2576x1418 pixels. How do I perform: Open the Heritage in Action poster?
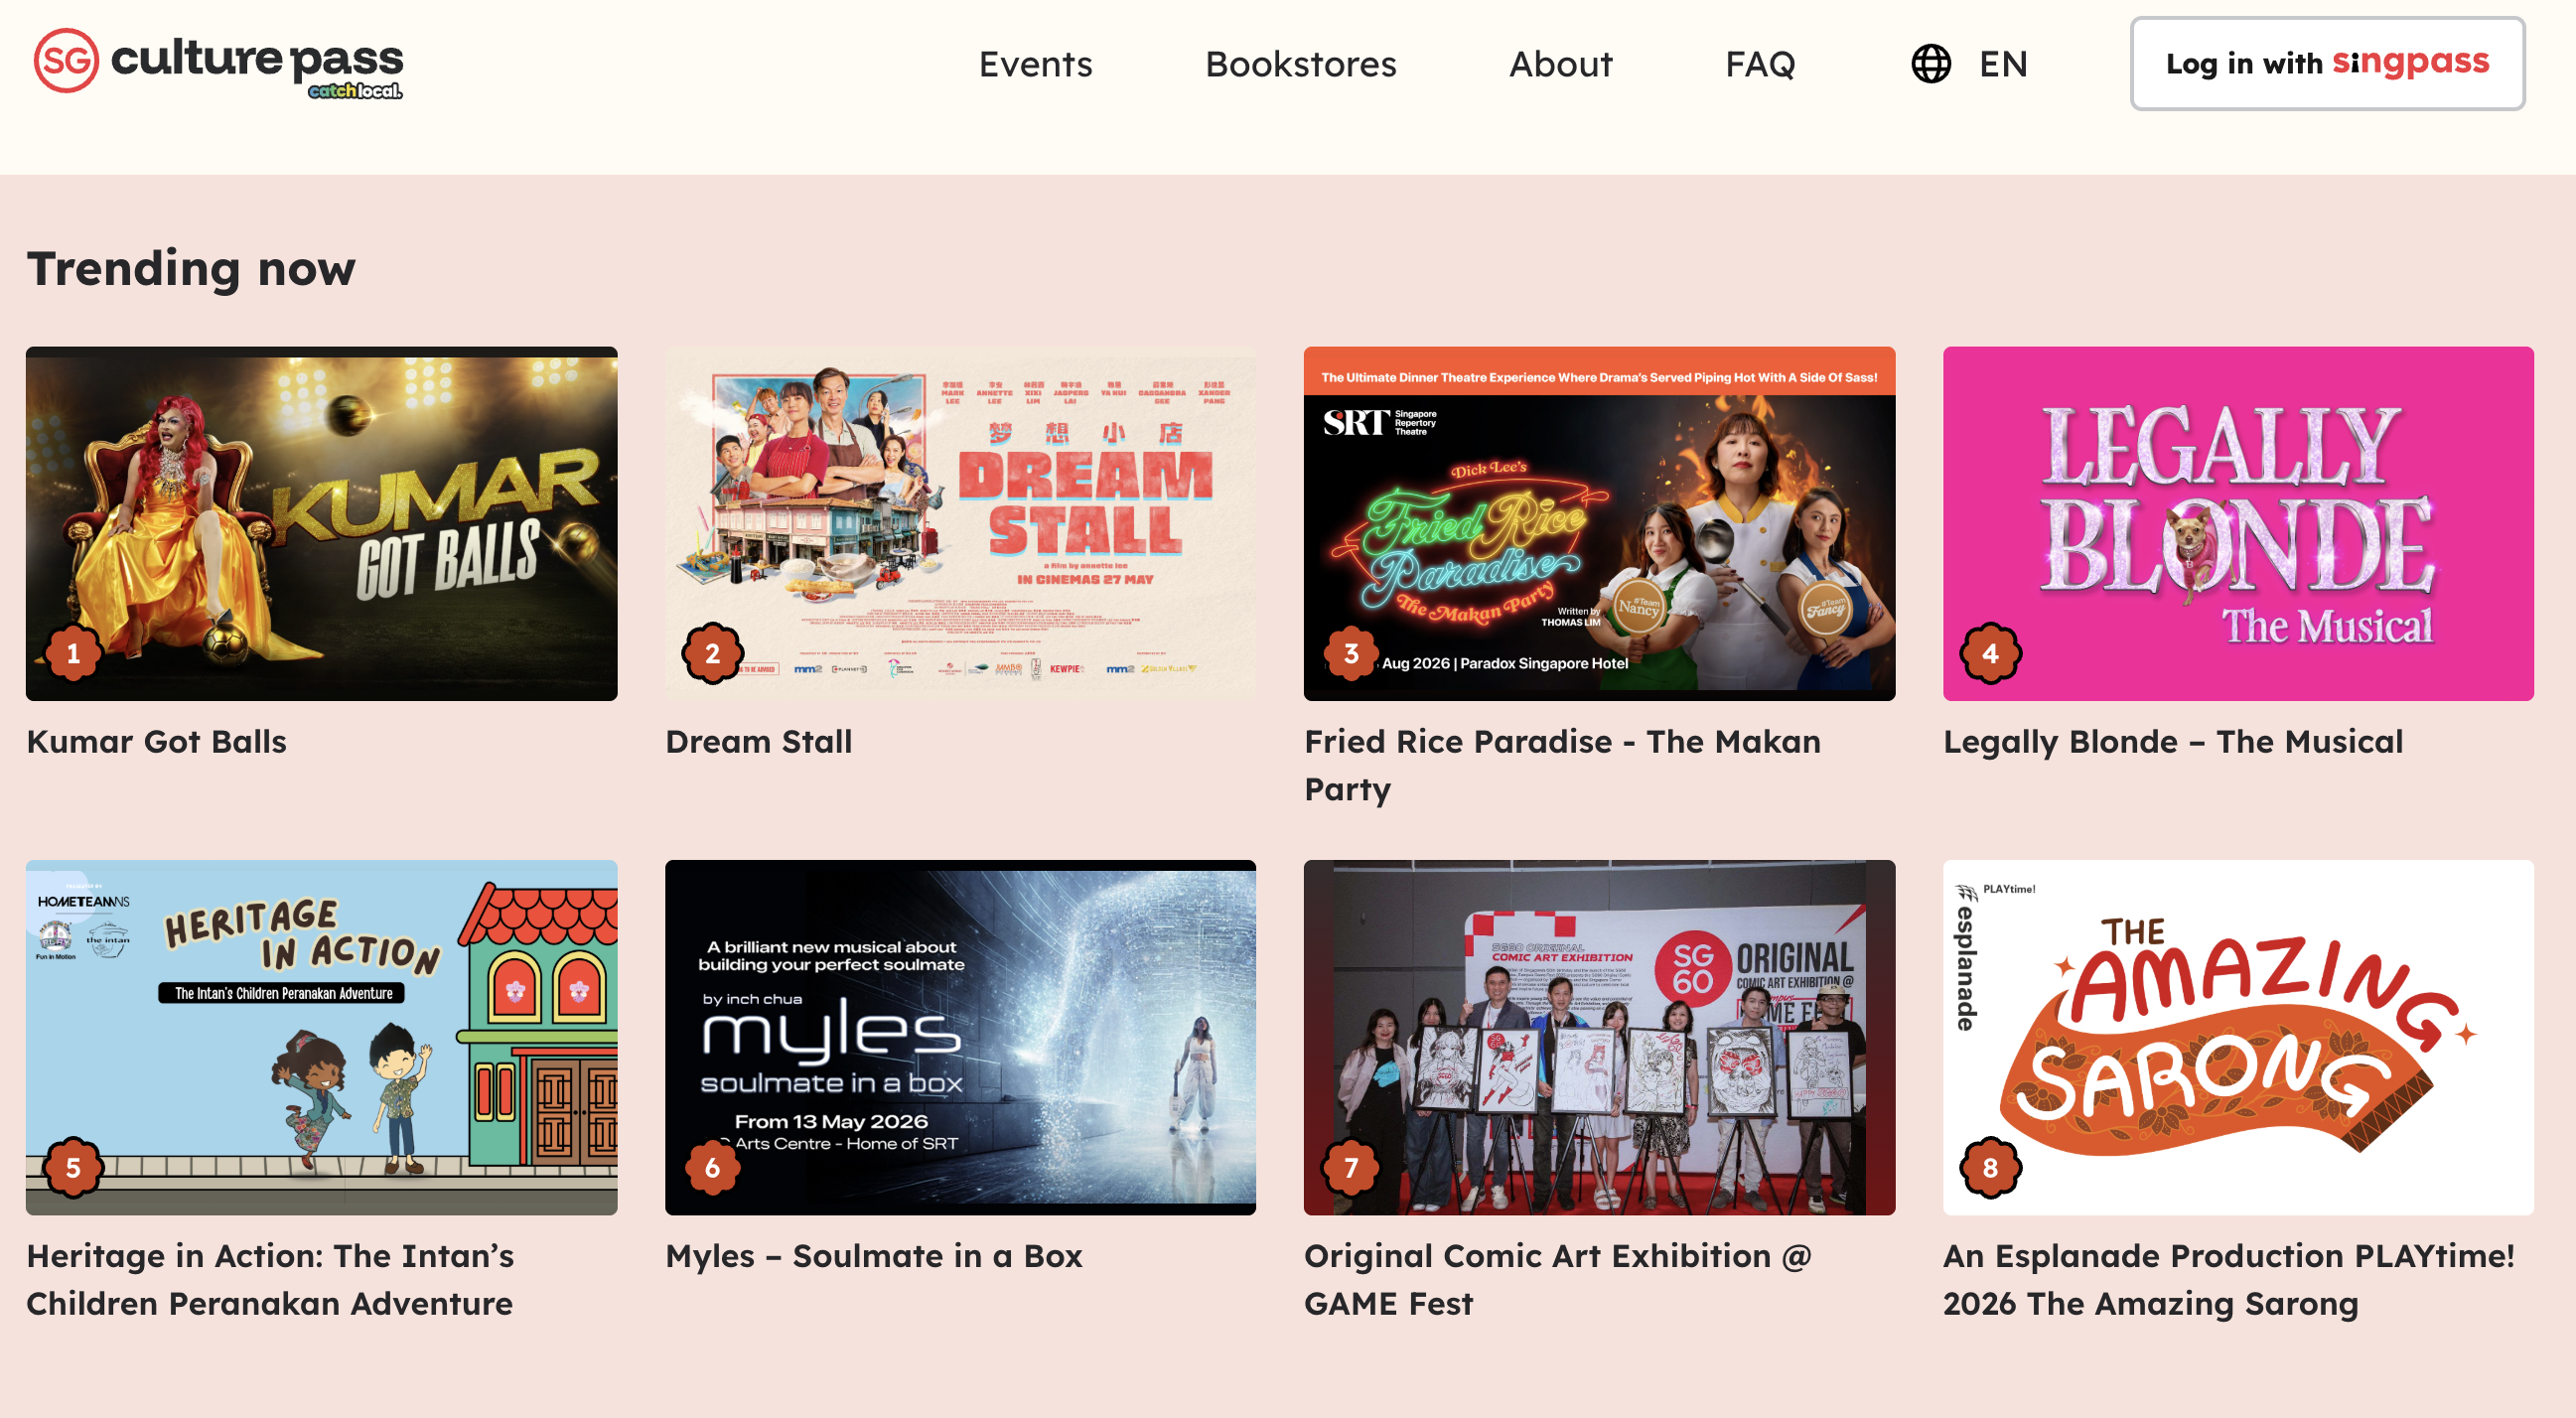tap(321, 1037)
